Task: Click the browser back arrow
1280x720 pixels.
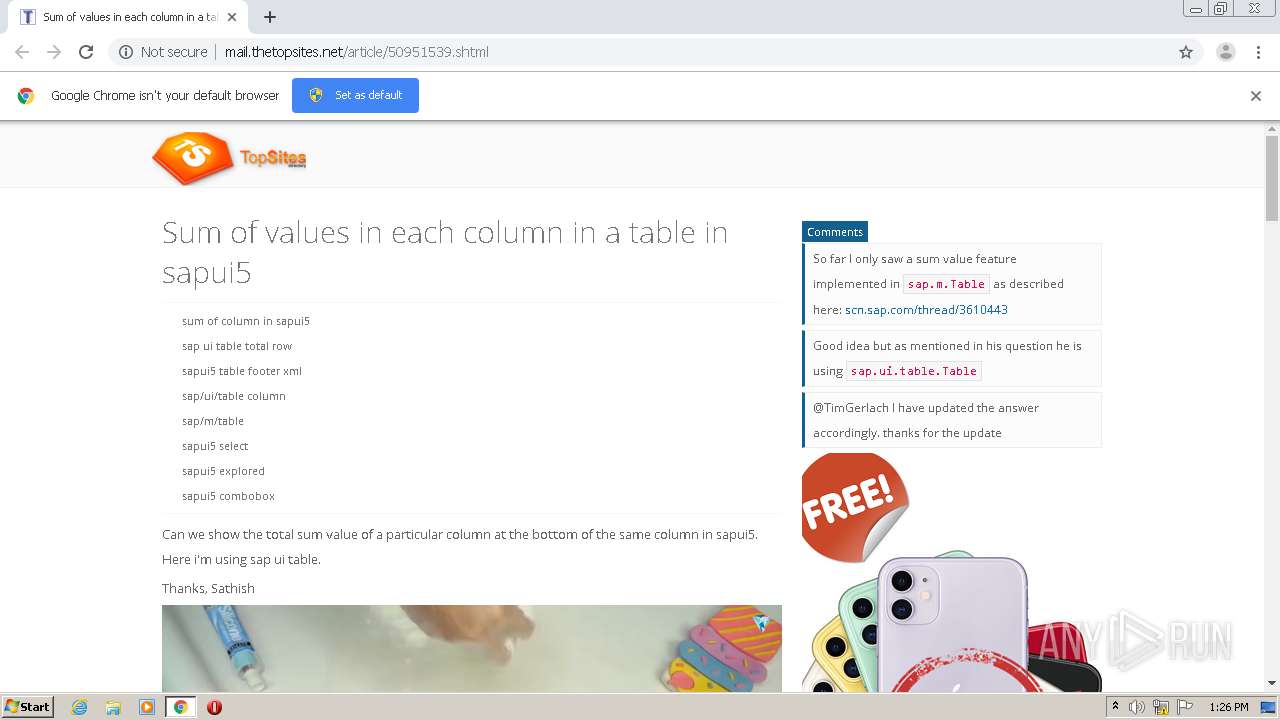Action: pyautogui.click(x=22, y=52)
